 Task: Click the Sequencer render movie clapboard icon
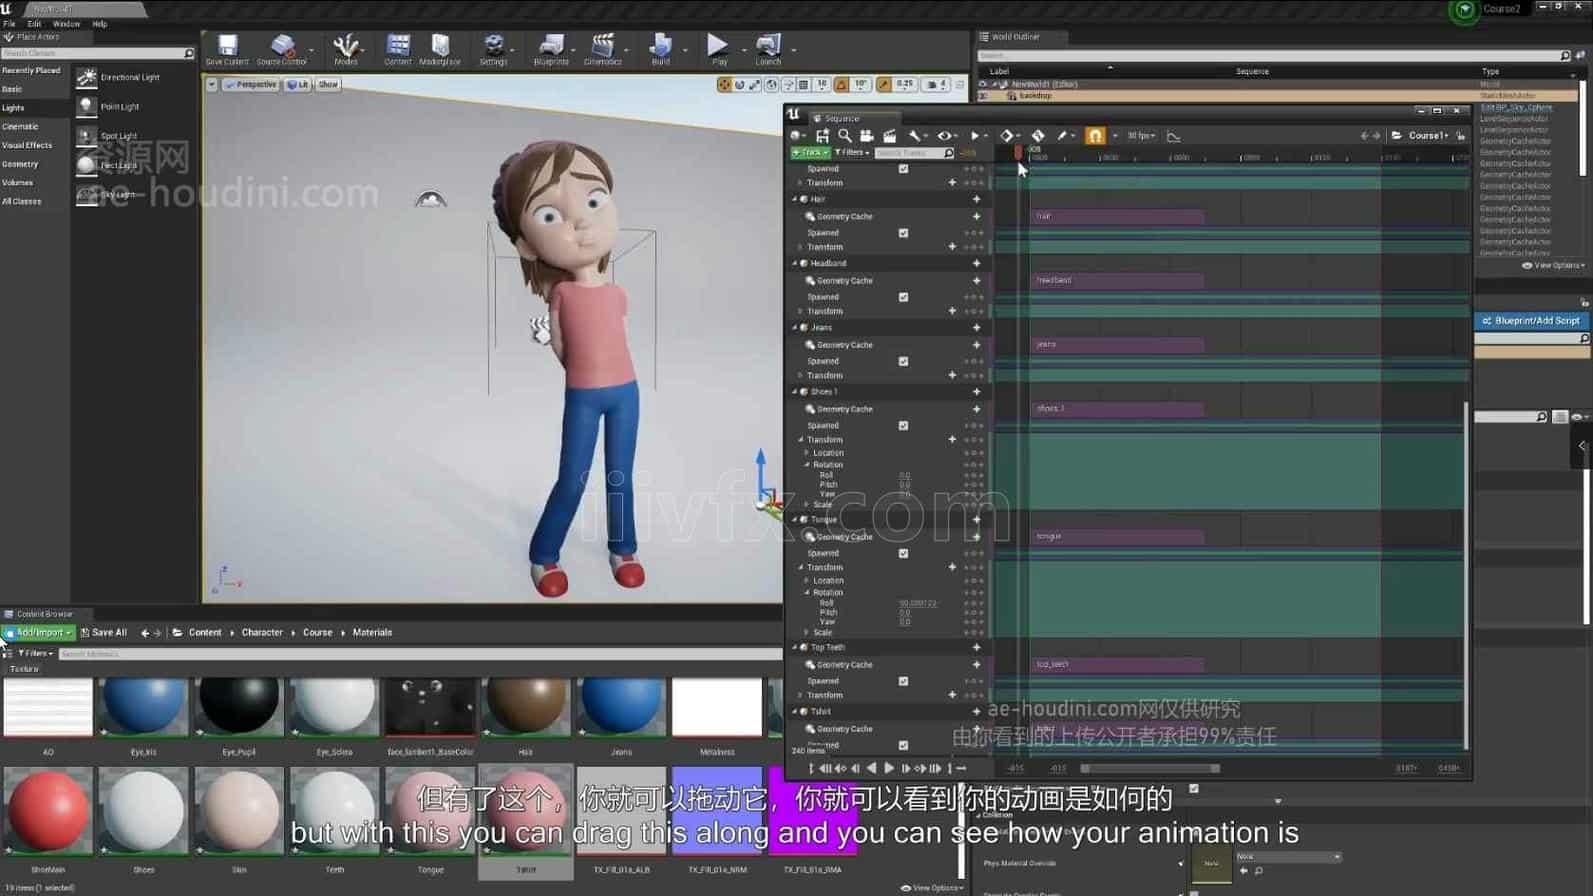[x=889, y=135]
